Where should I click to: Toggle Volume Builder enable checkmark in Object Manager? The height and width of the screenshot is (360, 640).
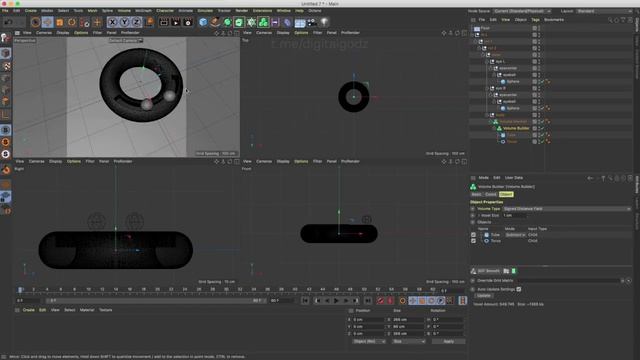pyautogui.click(x=543, y=128)
